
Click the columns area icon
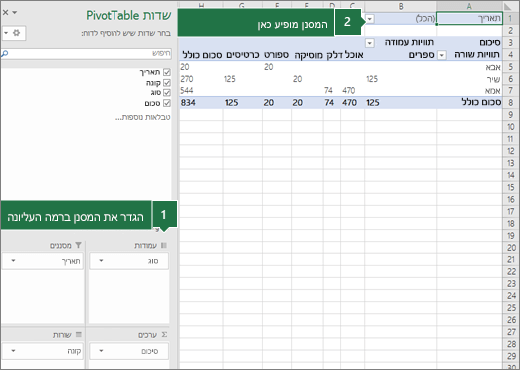pyautogui.click(x=164, y=245)
